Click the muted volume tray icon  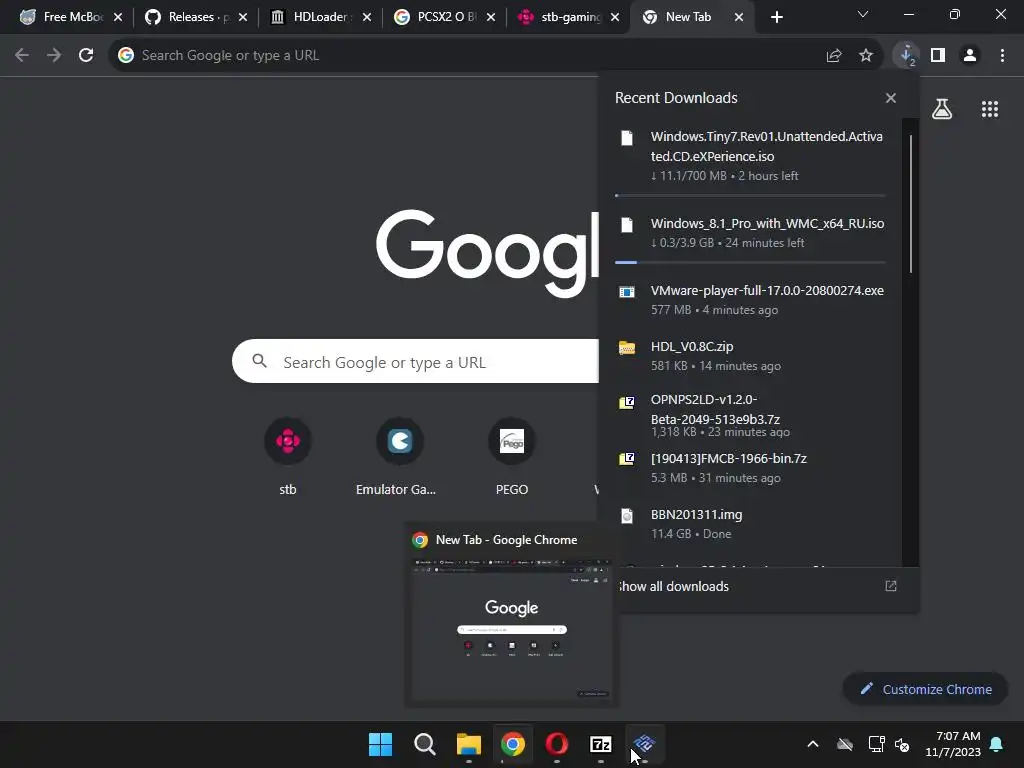tap(902, 744)
